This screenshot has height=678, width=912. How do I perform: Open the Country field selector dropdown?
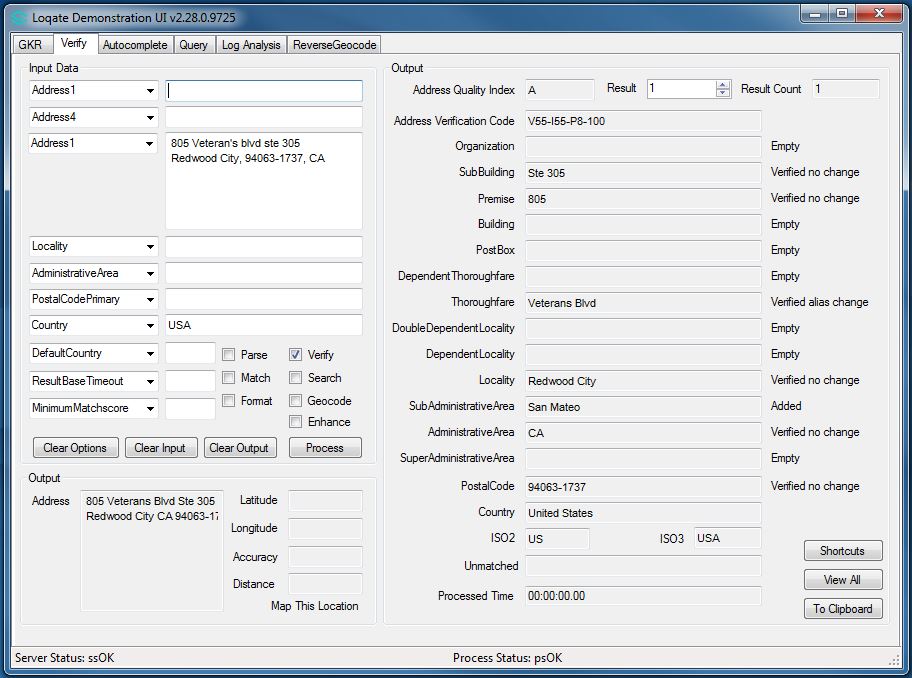click(150, 325)
